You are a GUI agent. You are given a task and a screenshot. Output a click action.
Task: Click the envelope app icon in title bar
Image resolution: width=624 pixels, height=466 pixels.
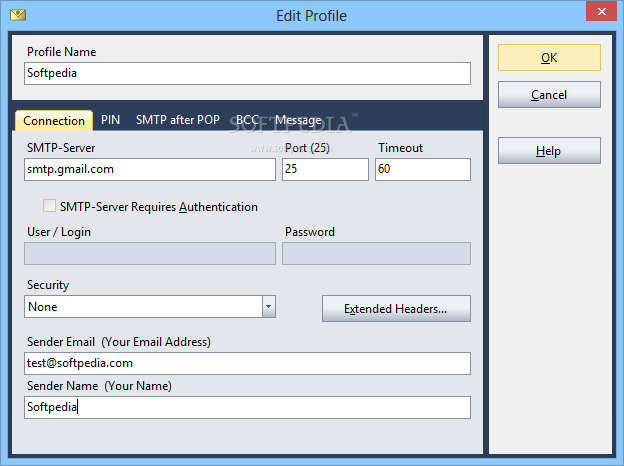(x=18, y=15)
